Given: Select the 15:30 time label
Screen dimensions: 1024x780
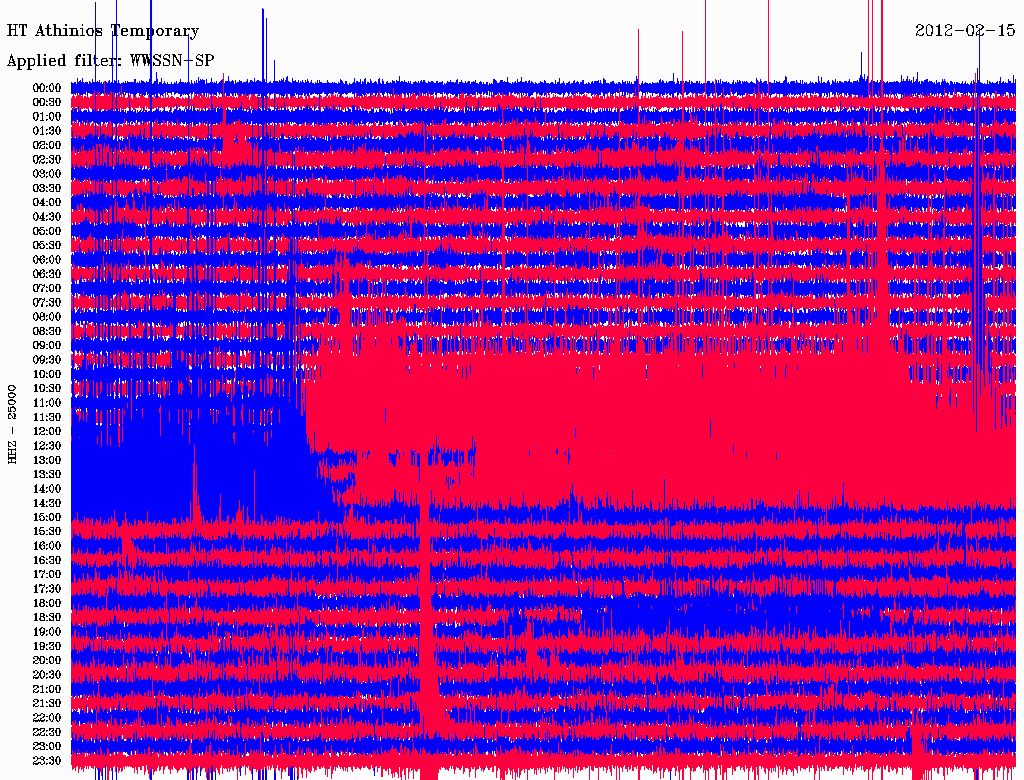Looking at the screenshot, I should (x=47, y=532).
